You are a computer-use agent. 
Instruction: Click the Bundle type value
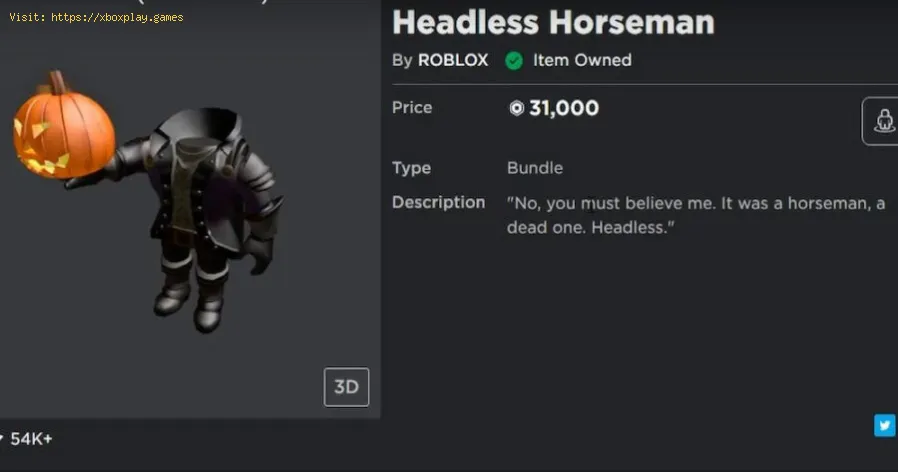[535, 168]
